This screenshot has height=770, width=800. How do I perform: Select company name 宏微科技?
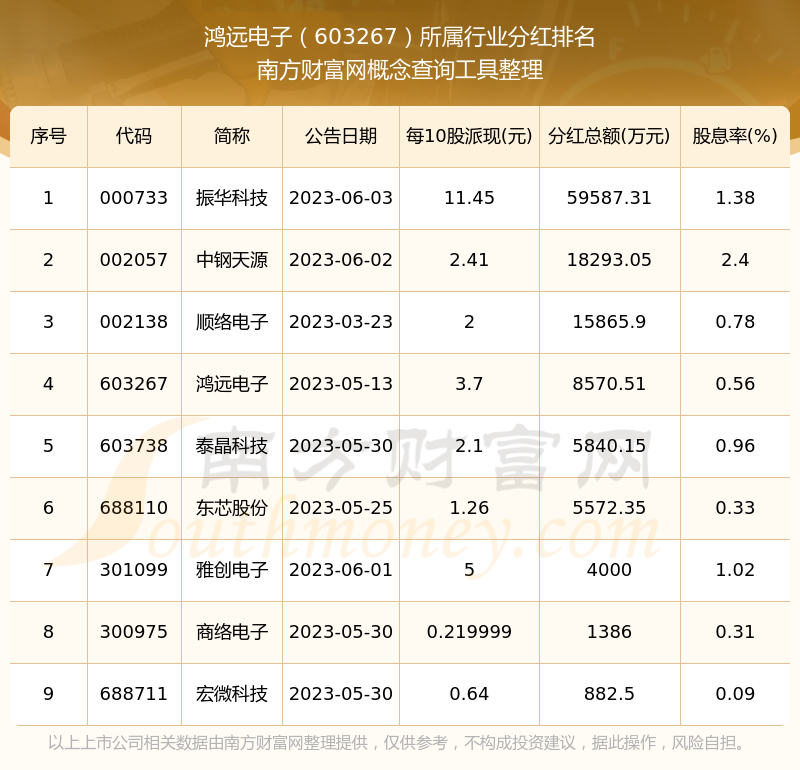pos(232,693)
